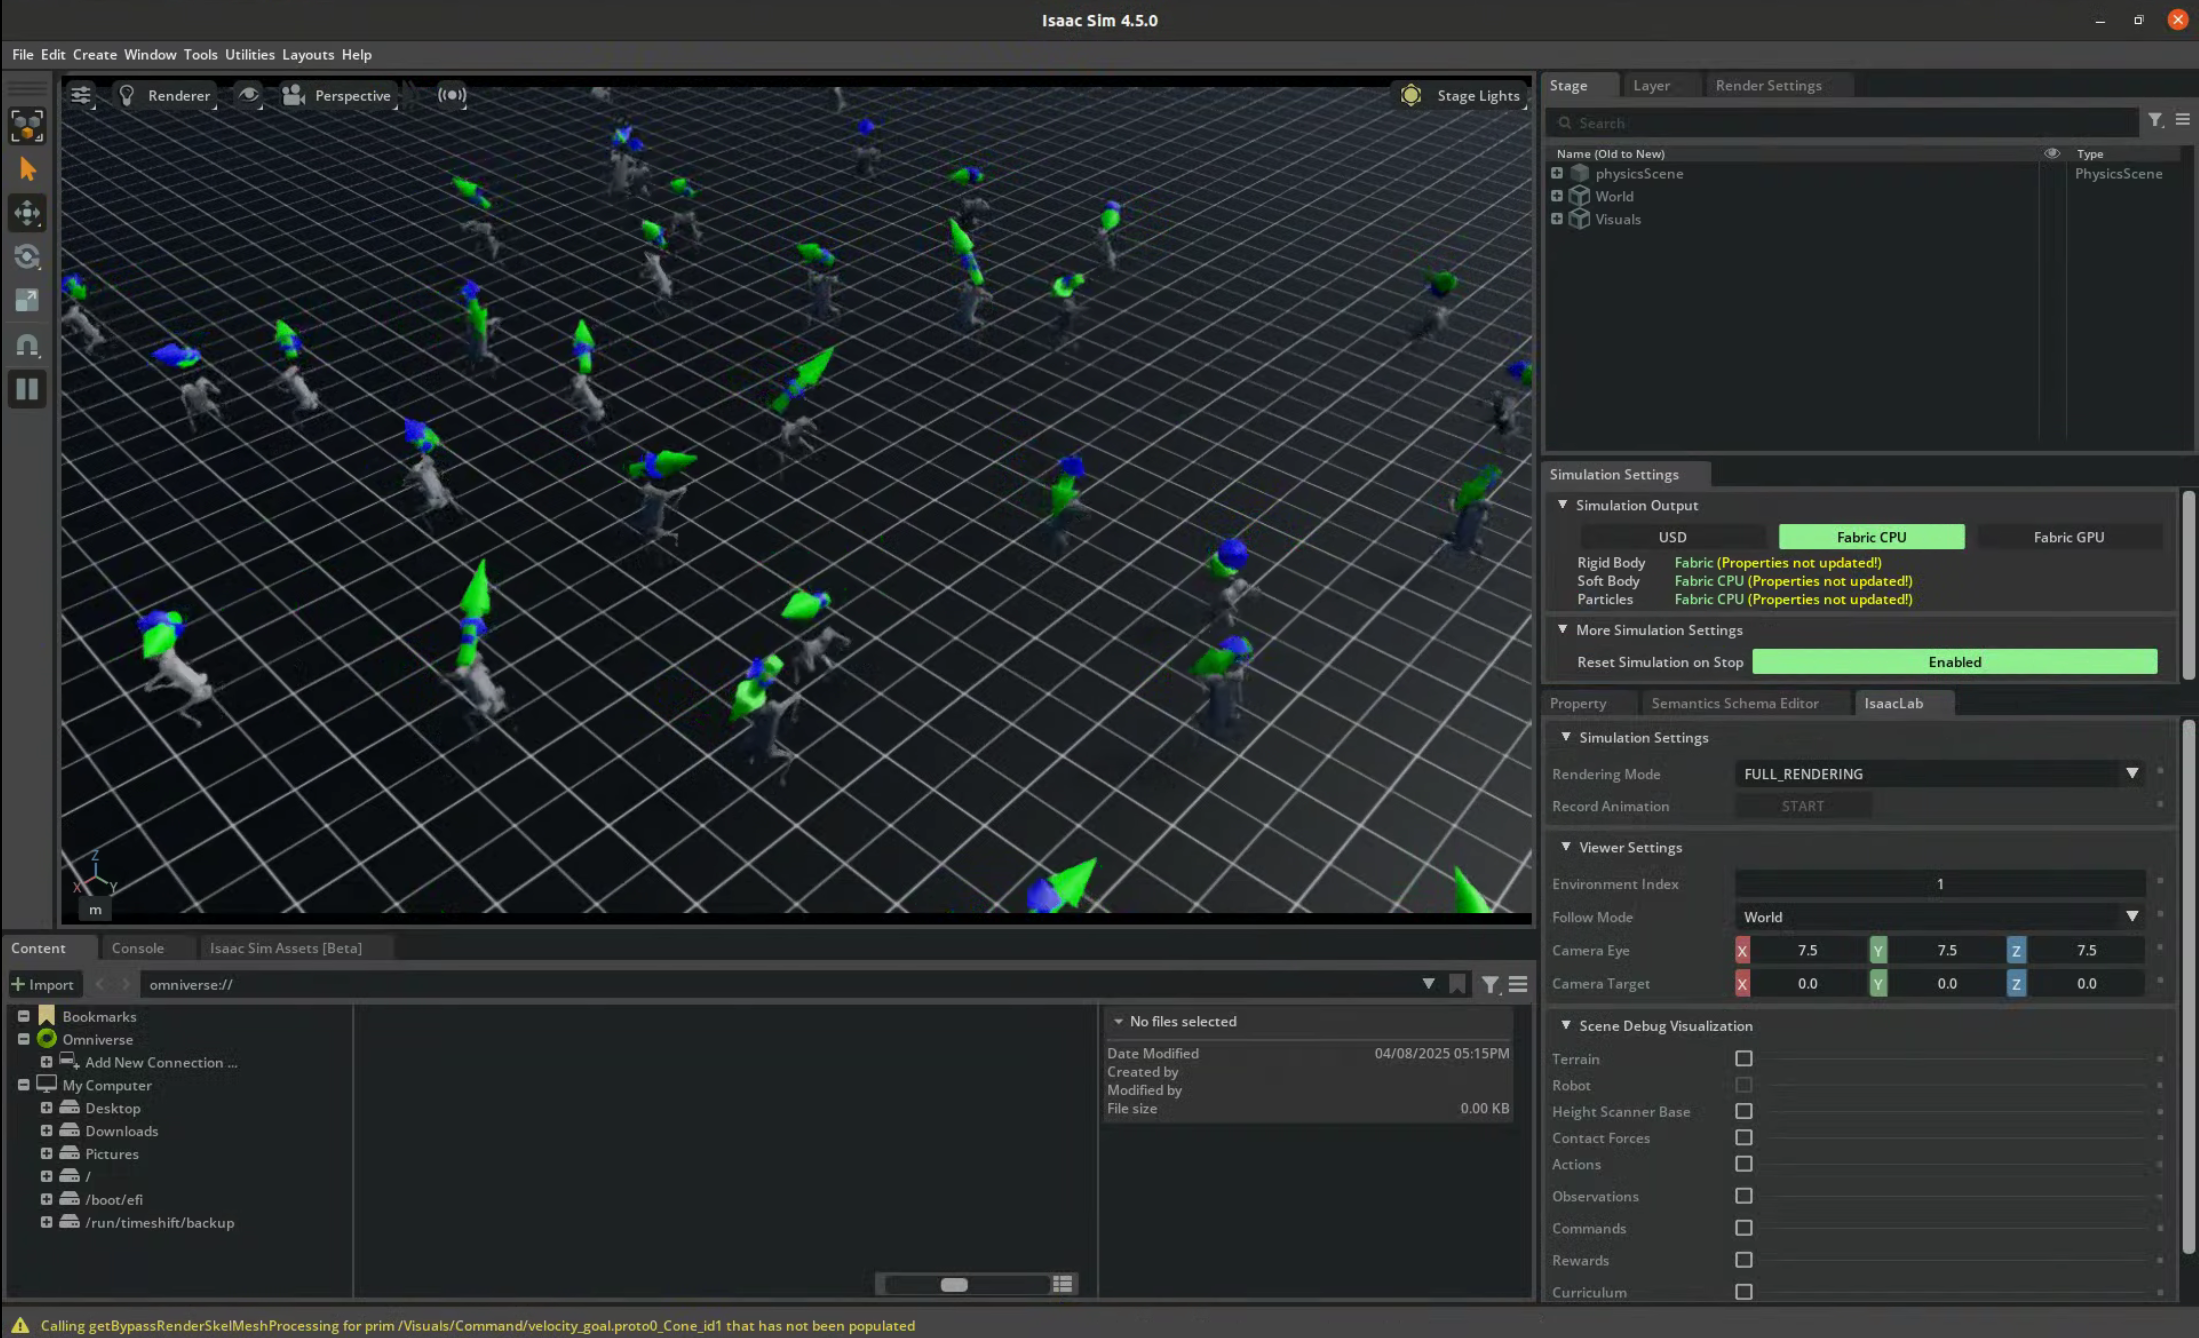
Task: Open the Layouts menu
Action: pyautogui.click(x=307, y=54)
